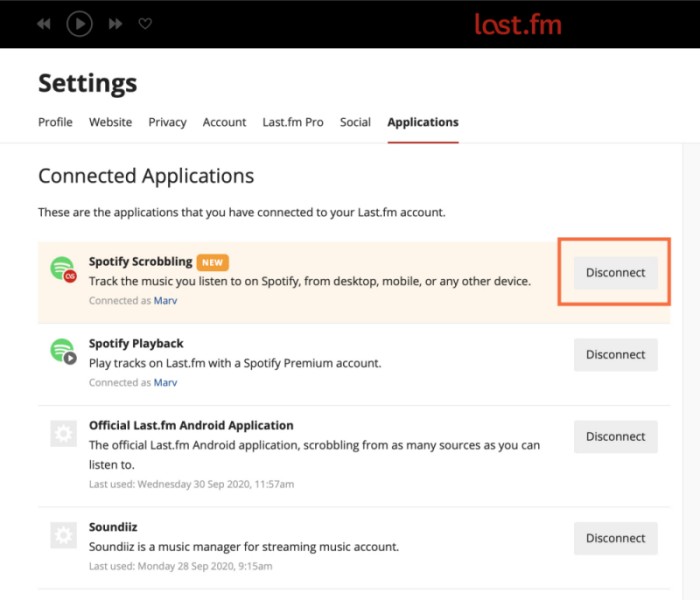Click the NEW badge beside Spotify Scrobbling
Image resolution: width=700 pixels, height=600 pixels.
point(212,262)
